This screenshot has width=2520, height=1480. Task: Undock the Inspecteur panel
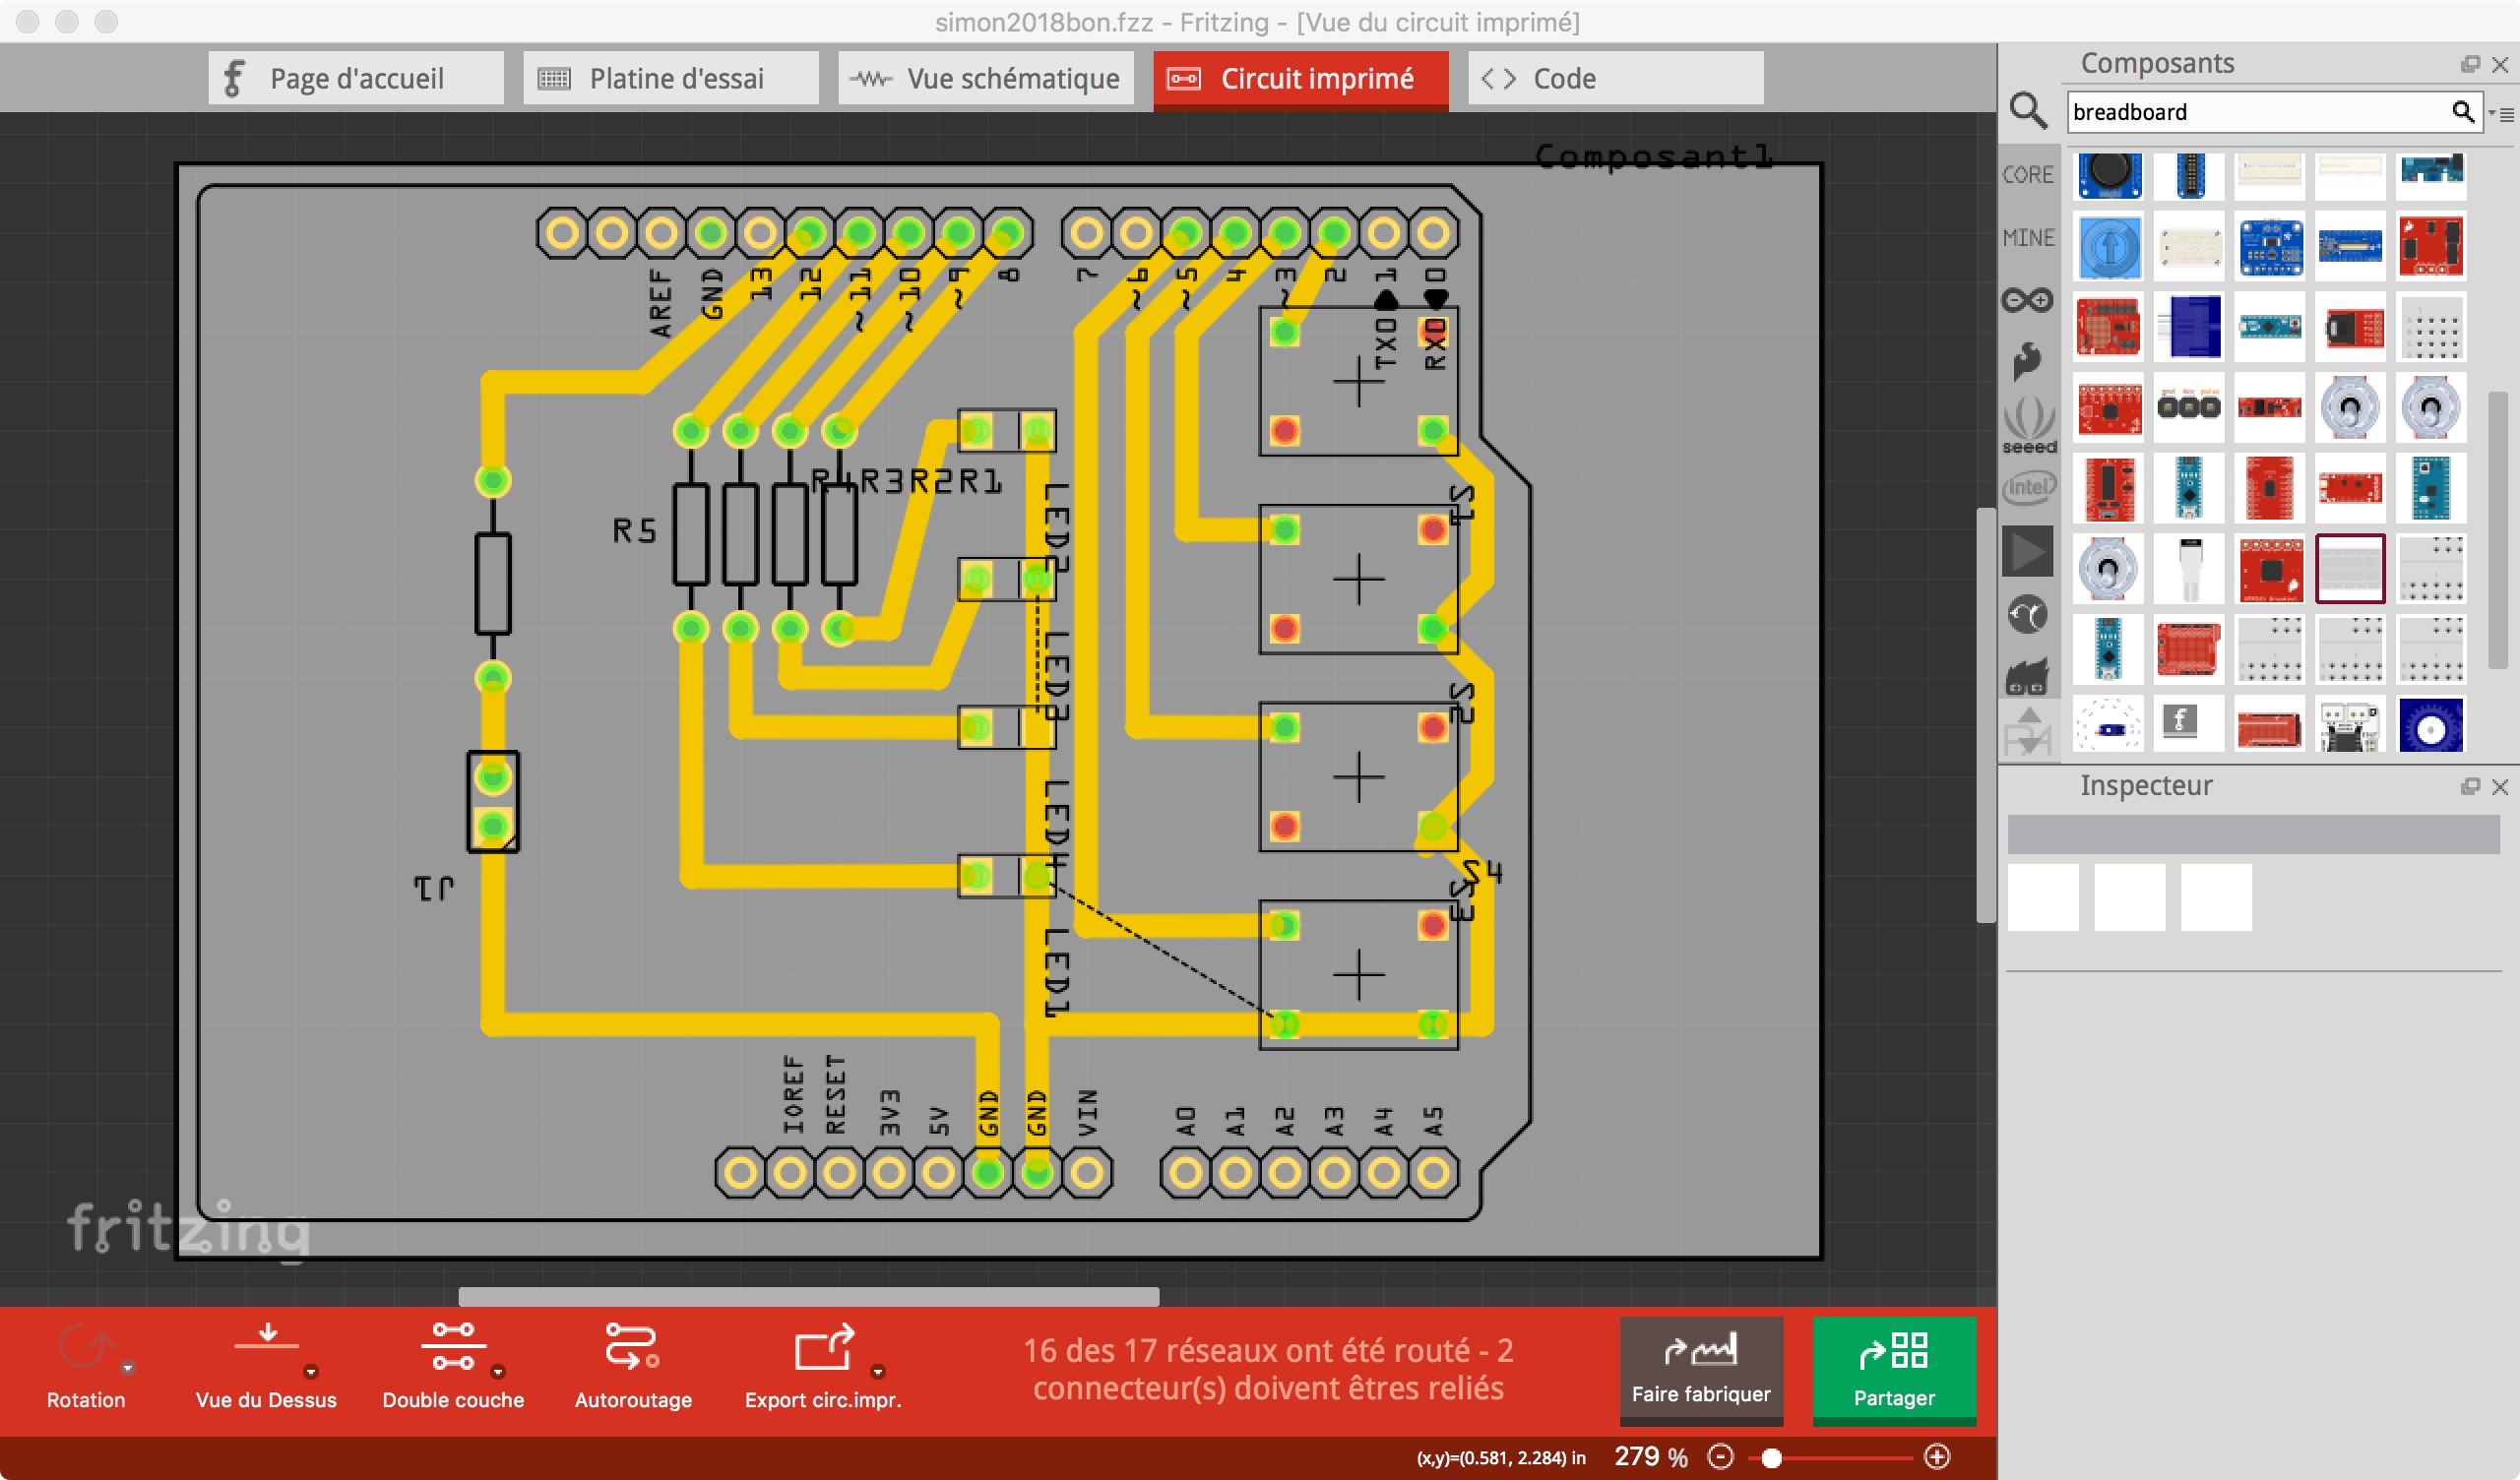[2470, 787]
